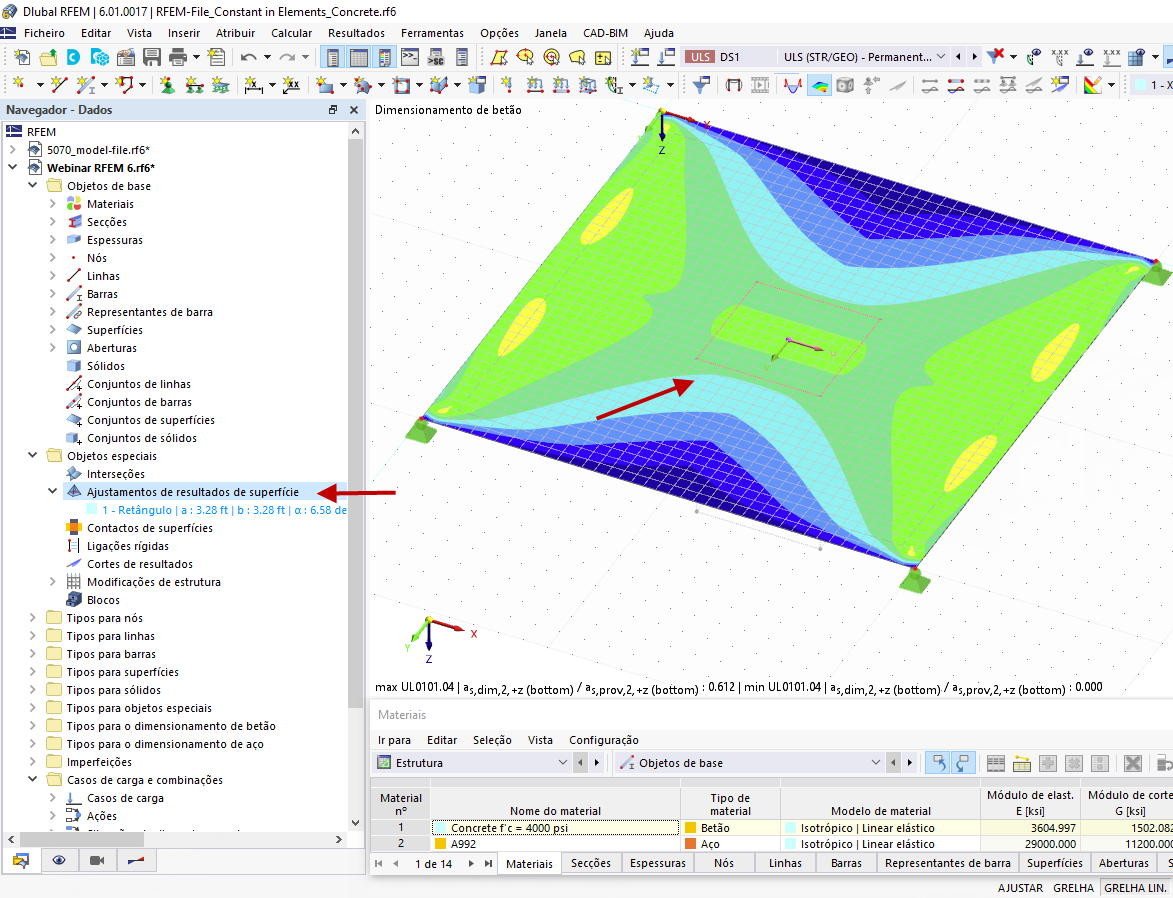Click the Undo arrow icon
The width and height of the screenshot is (1173, 898).
click(248, 57)
